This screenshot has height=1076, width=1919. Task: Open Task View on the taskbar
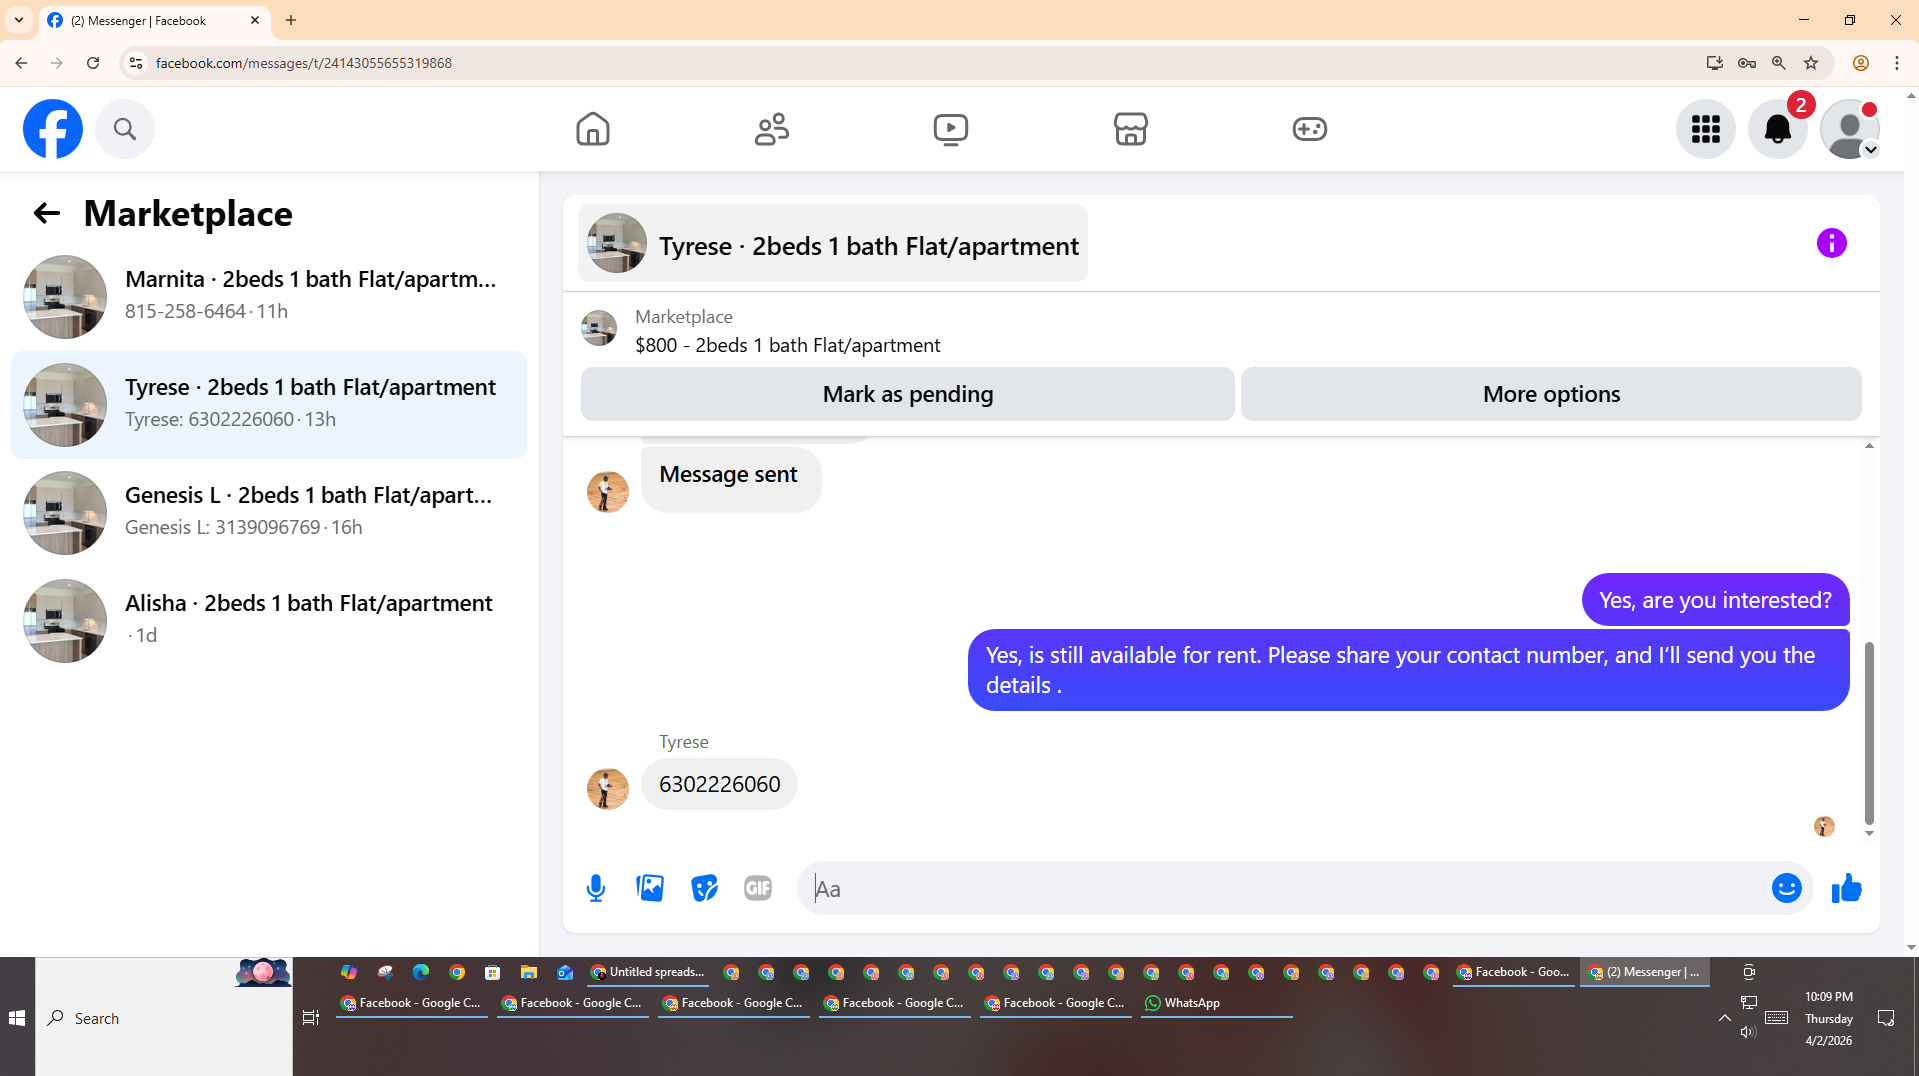311,1018
